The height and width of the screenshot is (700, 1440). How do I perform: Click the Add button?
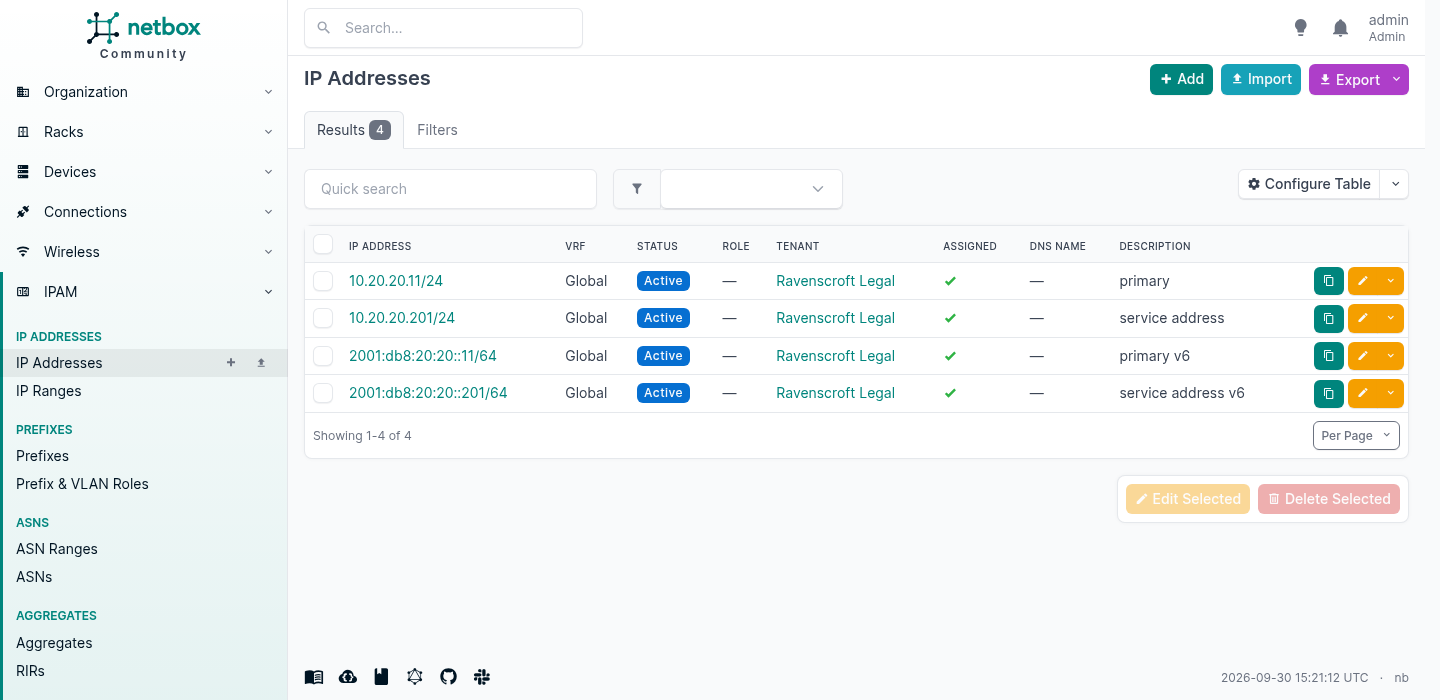click(x=1181, y=79)
